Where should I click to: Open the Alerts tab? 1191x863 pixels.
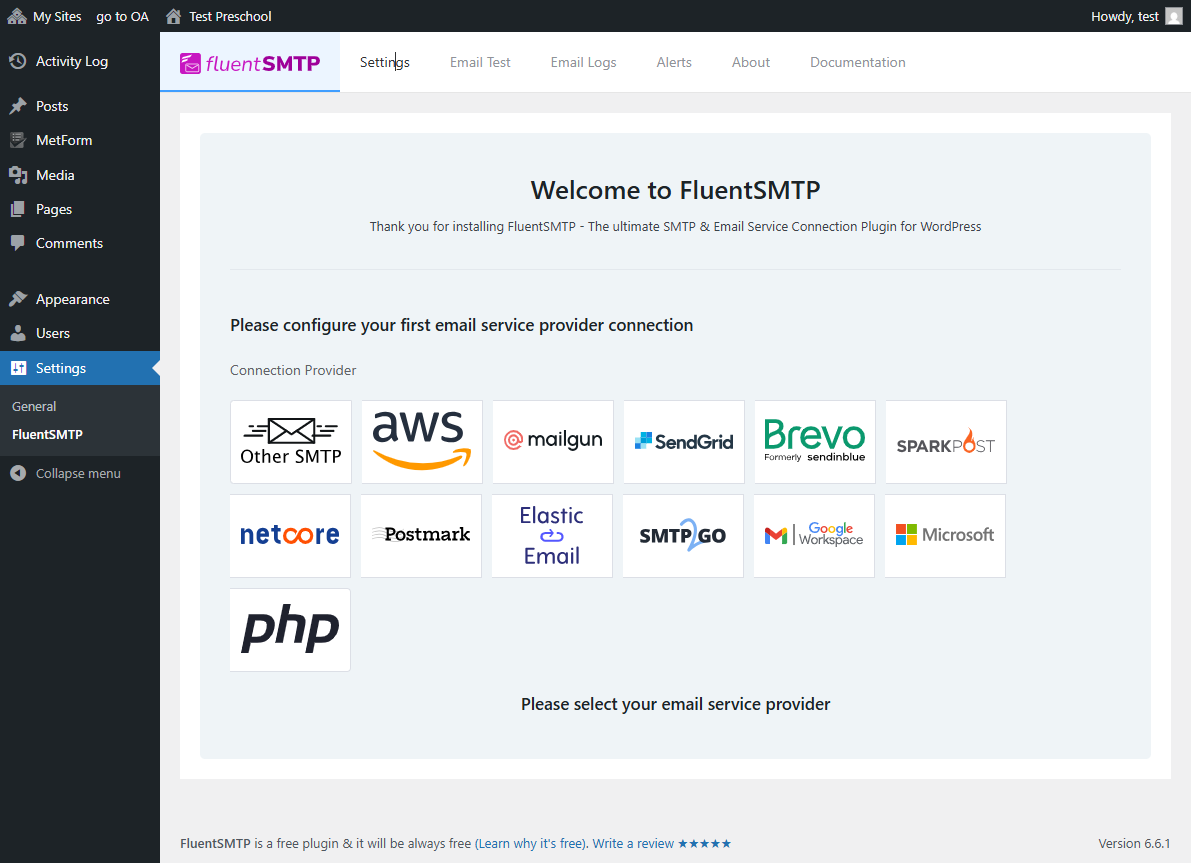674,62
